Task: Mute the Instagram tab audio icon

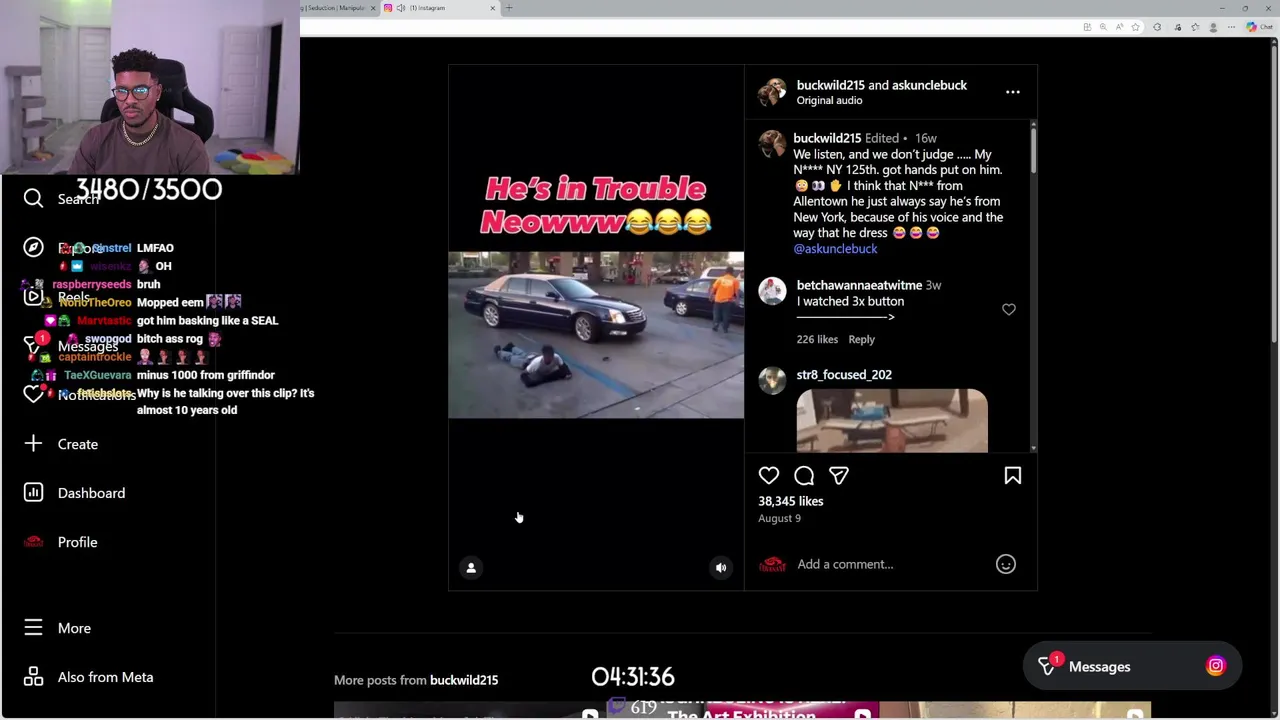Action: click(401, 8)
